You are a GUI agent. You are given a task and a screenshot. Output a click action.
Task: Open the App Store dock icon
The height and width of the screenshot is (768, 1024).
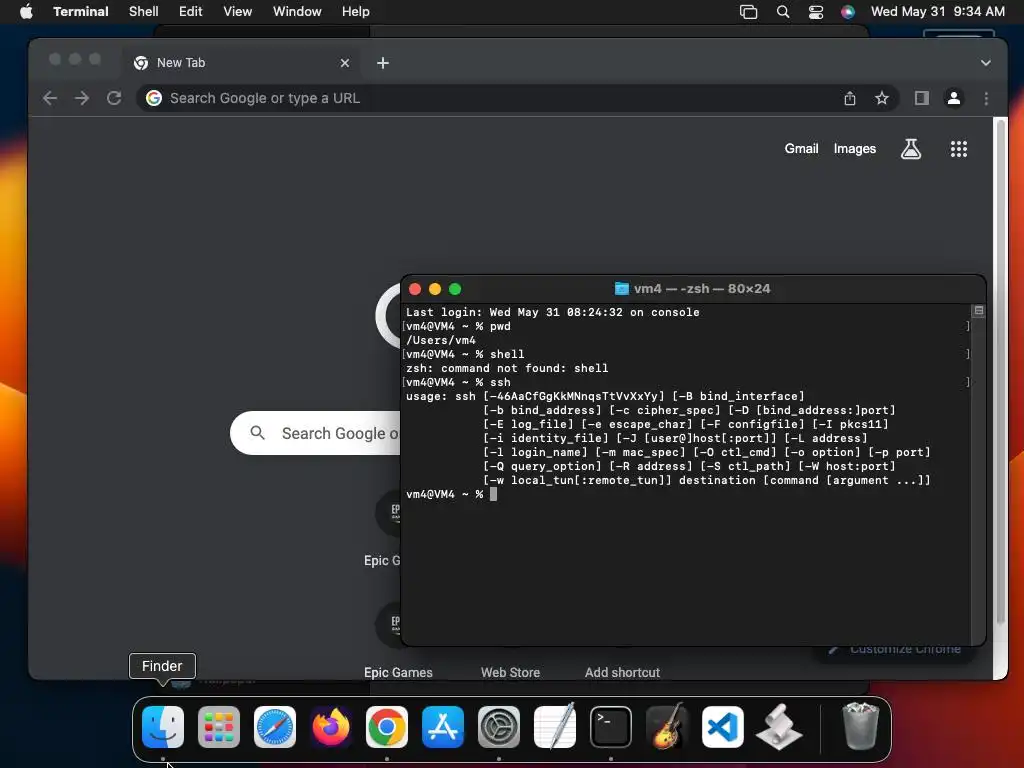click(443, 727)
